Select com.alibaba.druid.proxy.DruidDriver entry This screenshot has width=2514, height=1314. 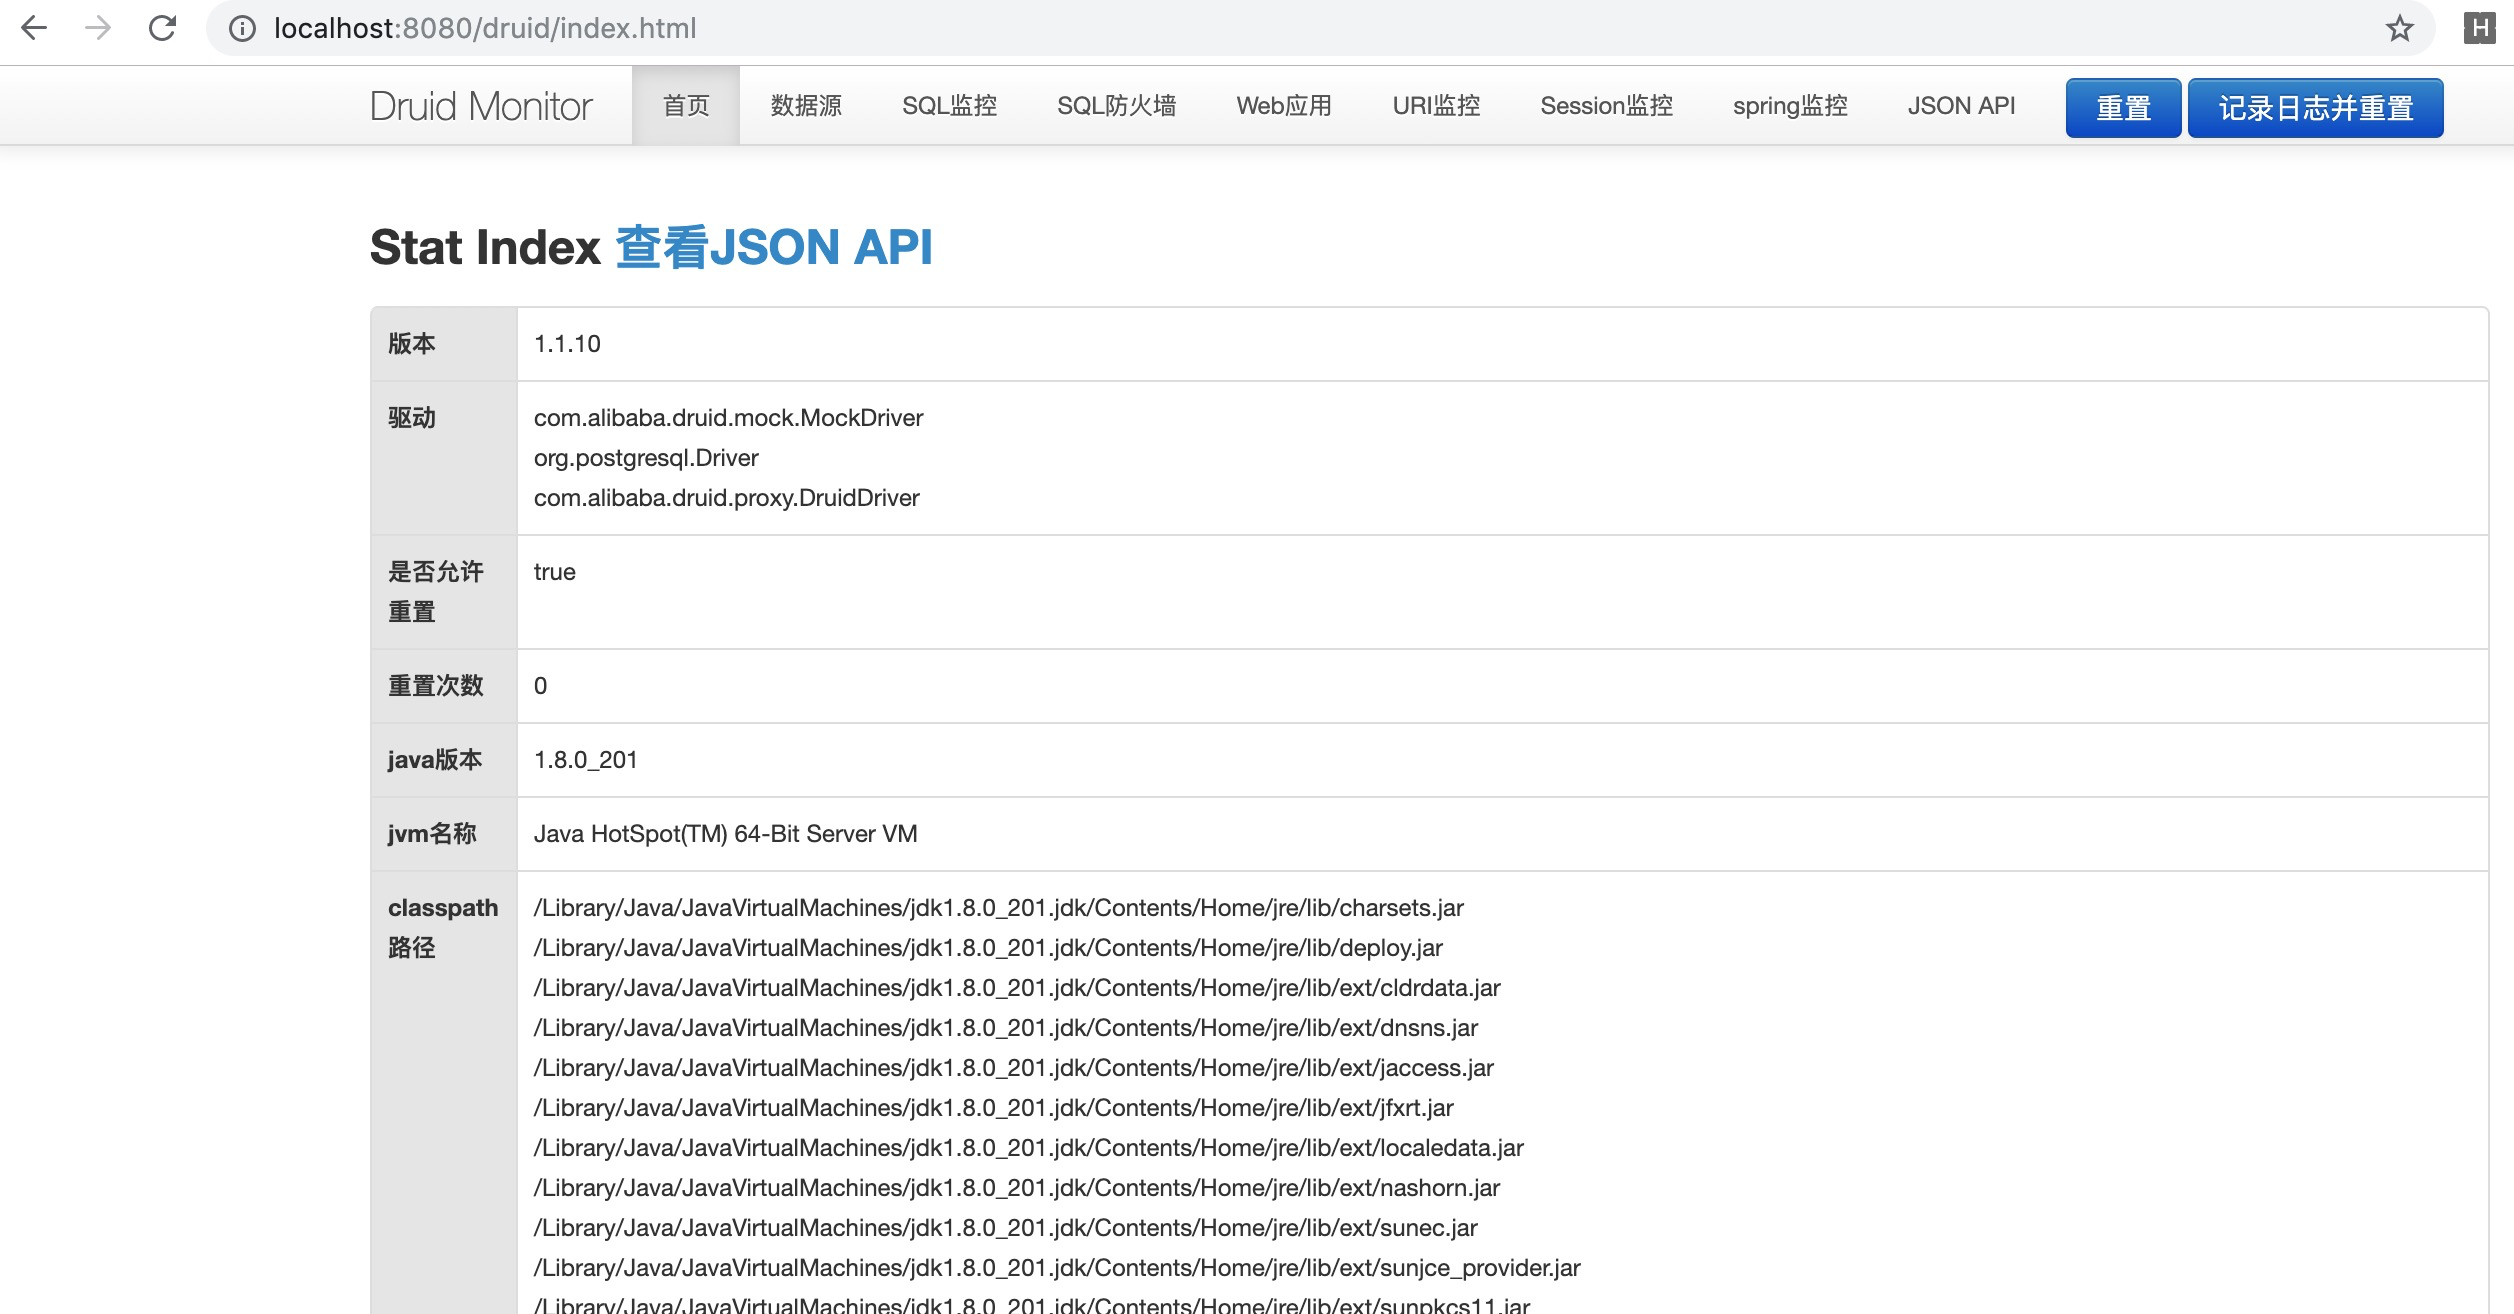pos(726,498)
